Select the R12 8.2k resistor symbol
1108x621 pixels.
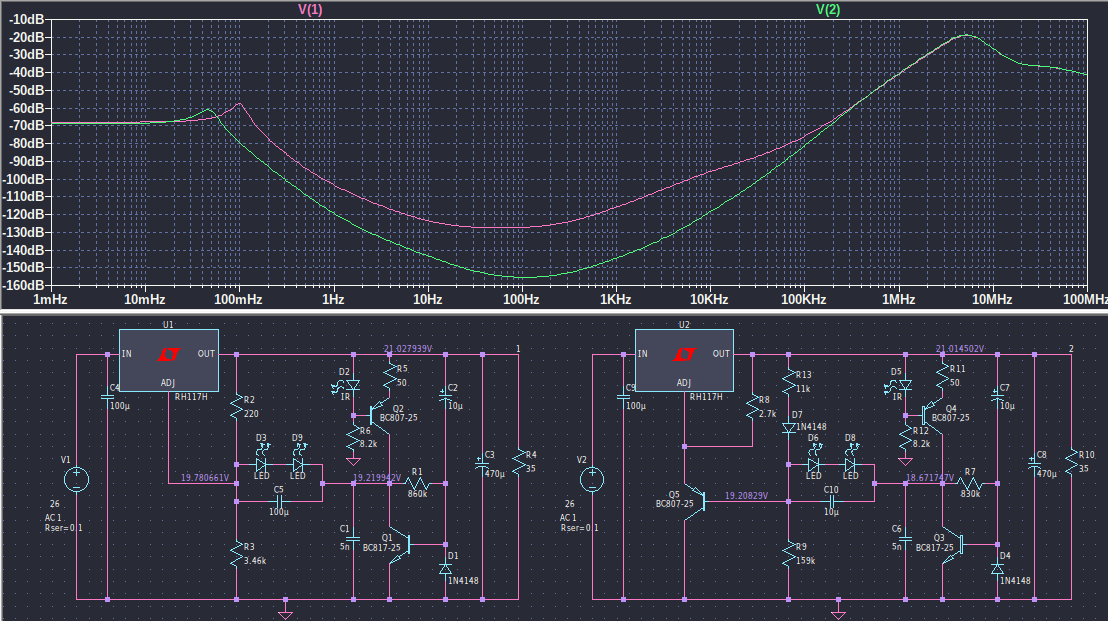click(906, 439)
